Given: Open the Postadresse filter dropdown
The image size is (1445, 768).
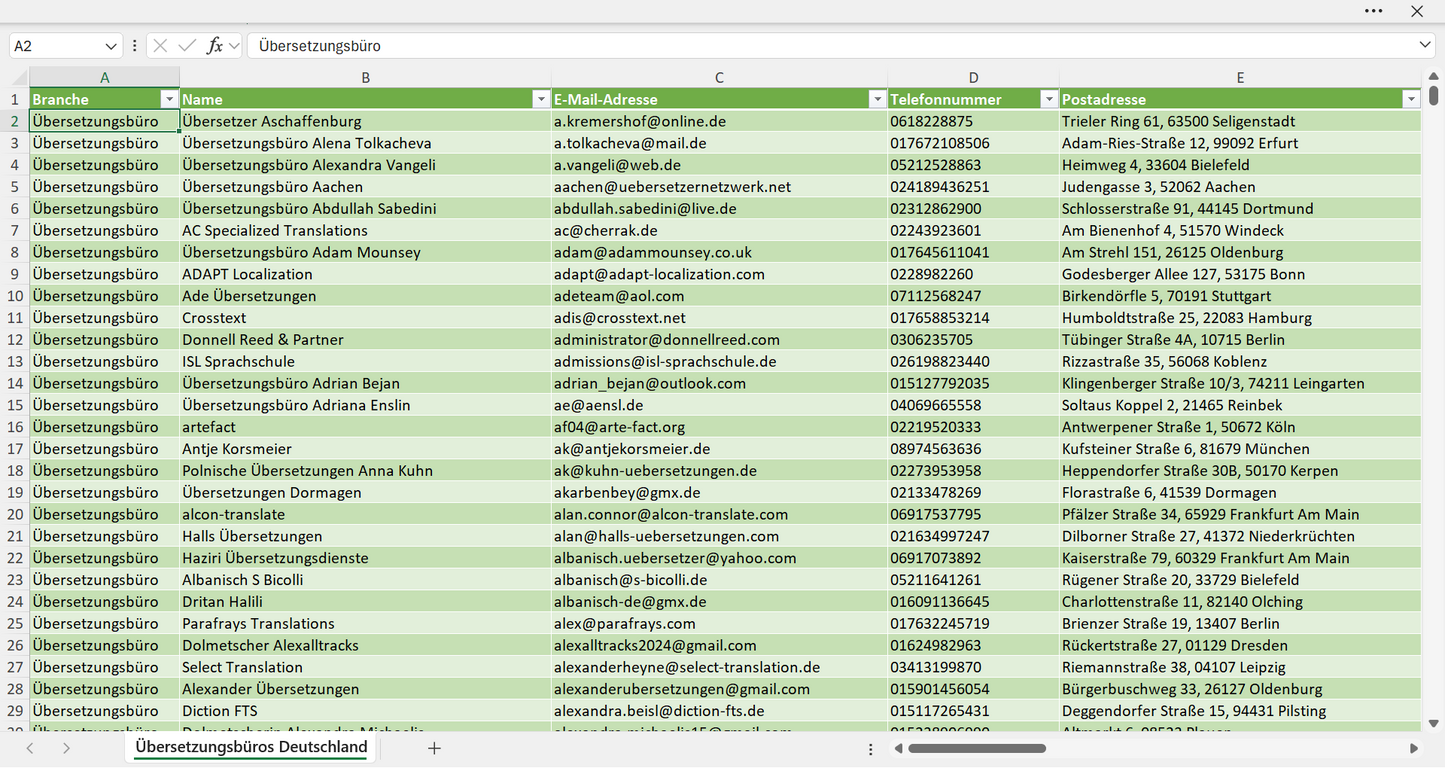Looking at the screenshot, I should point(1411,99).
